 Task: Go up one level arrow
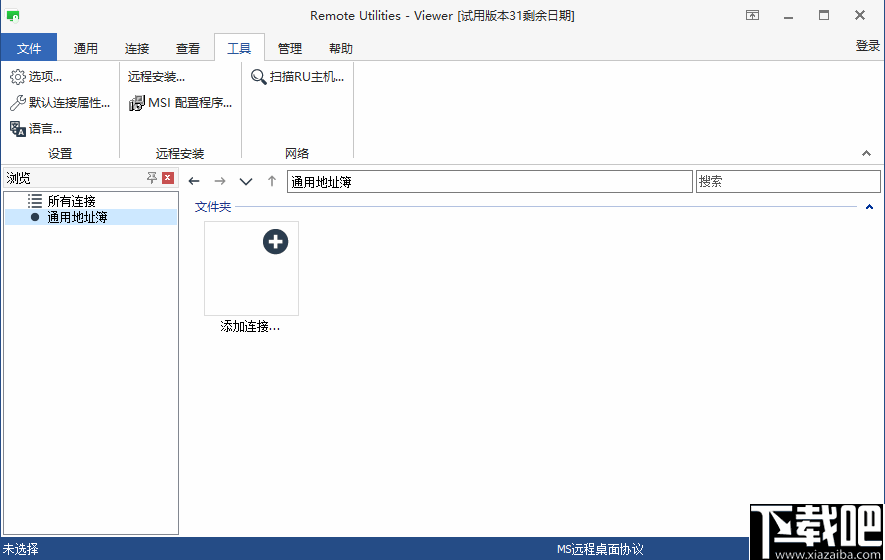click(271, 181)
